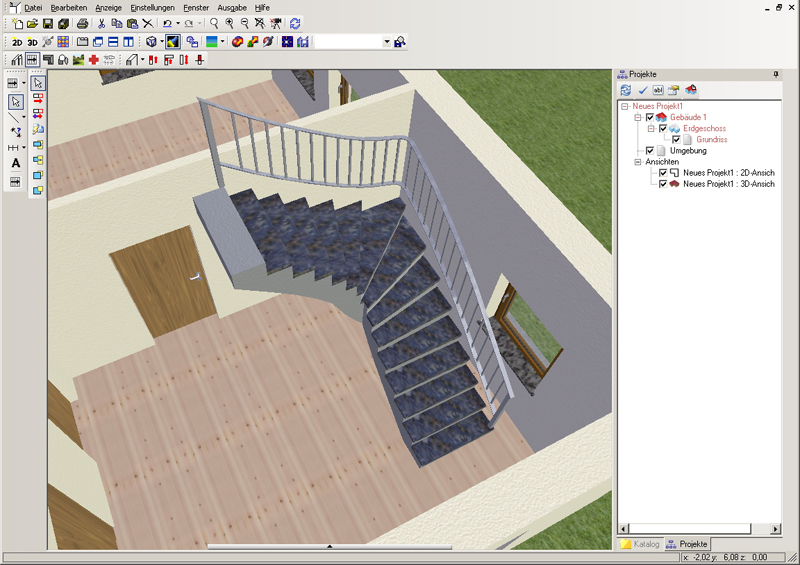Select the Erdgeschoss tree entry

(x=703, y=129)
